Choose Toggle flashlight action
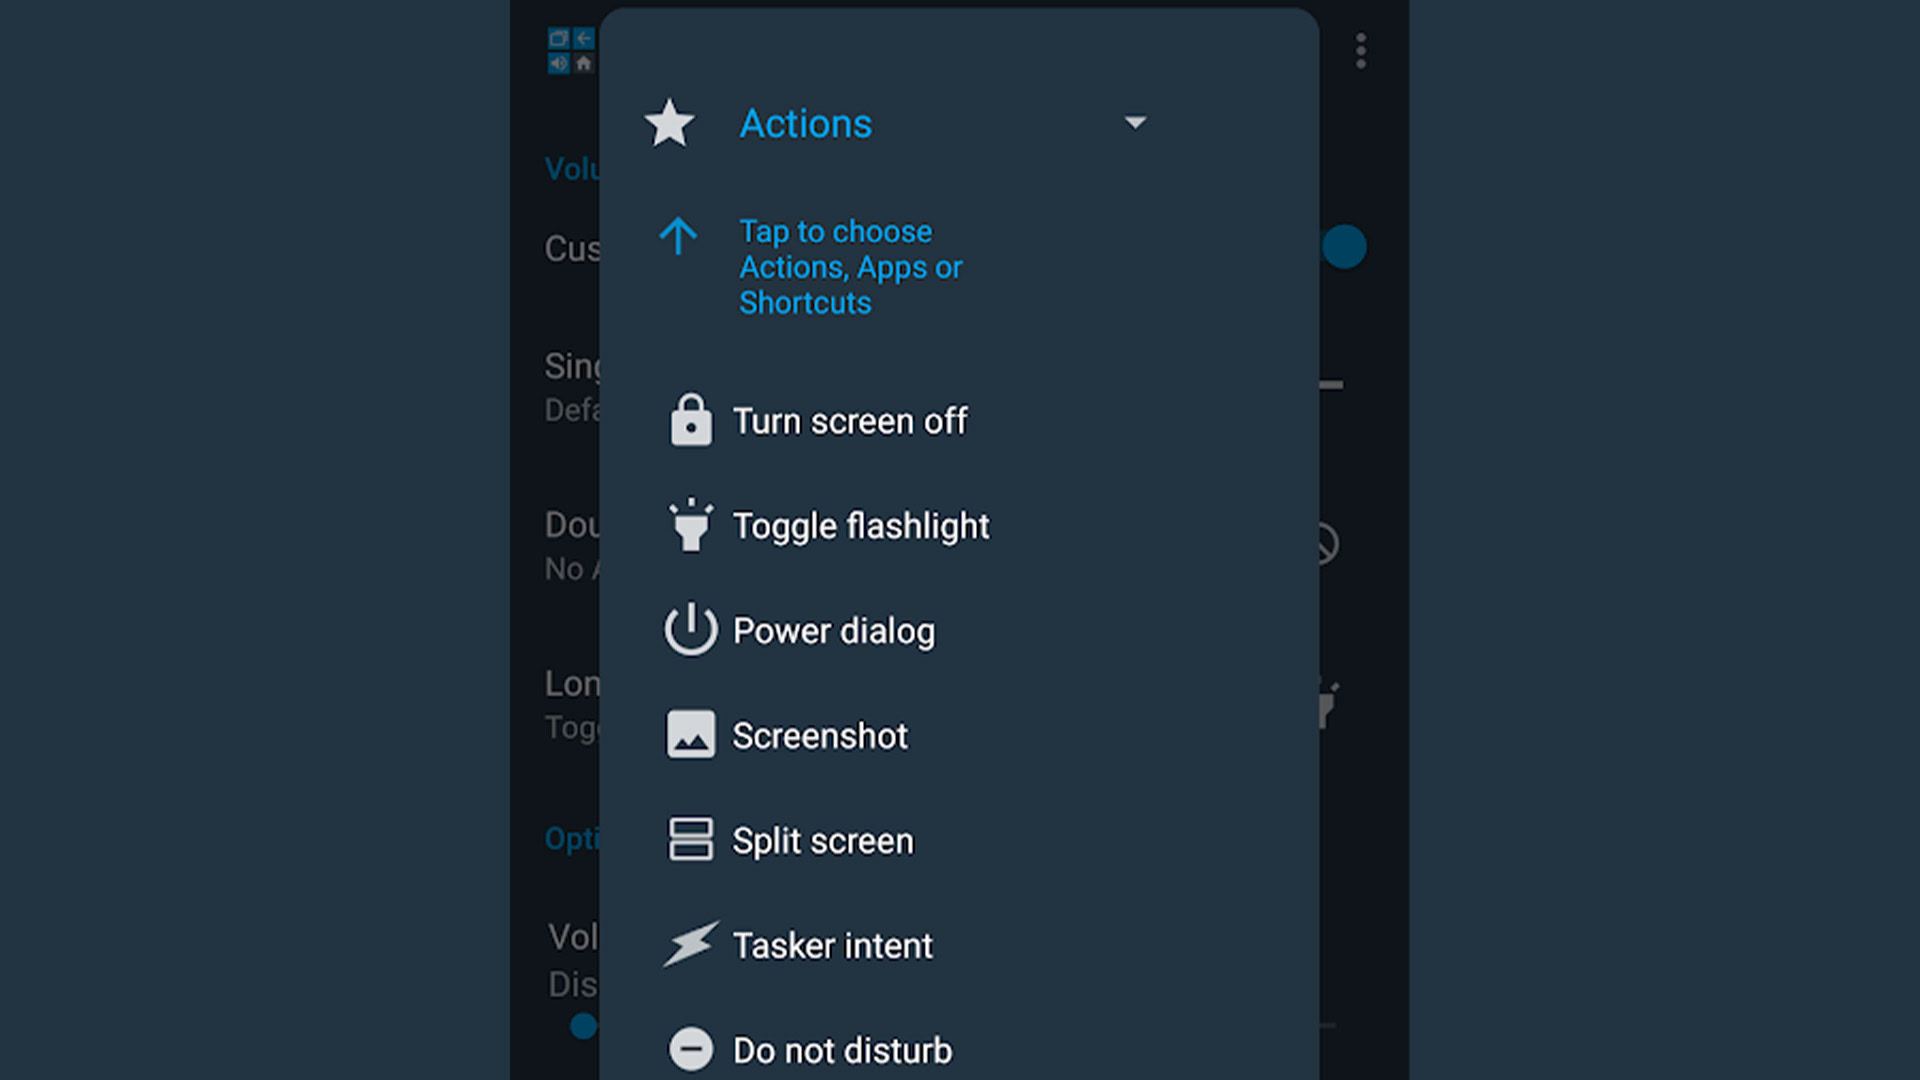The image size is (1920, 1080). [861, 526]
